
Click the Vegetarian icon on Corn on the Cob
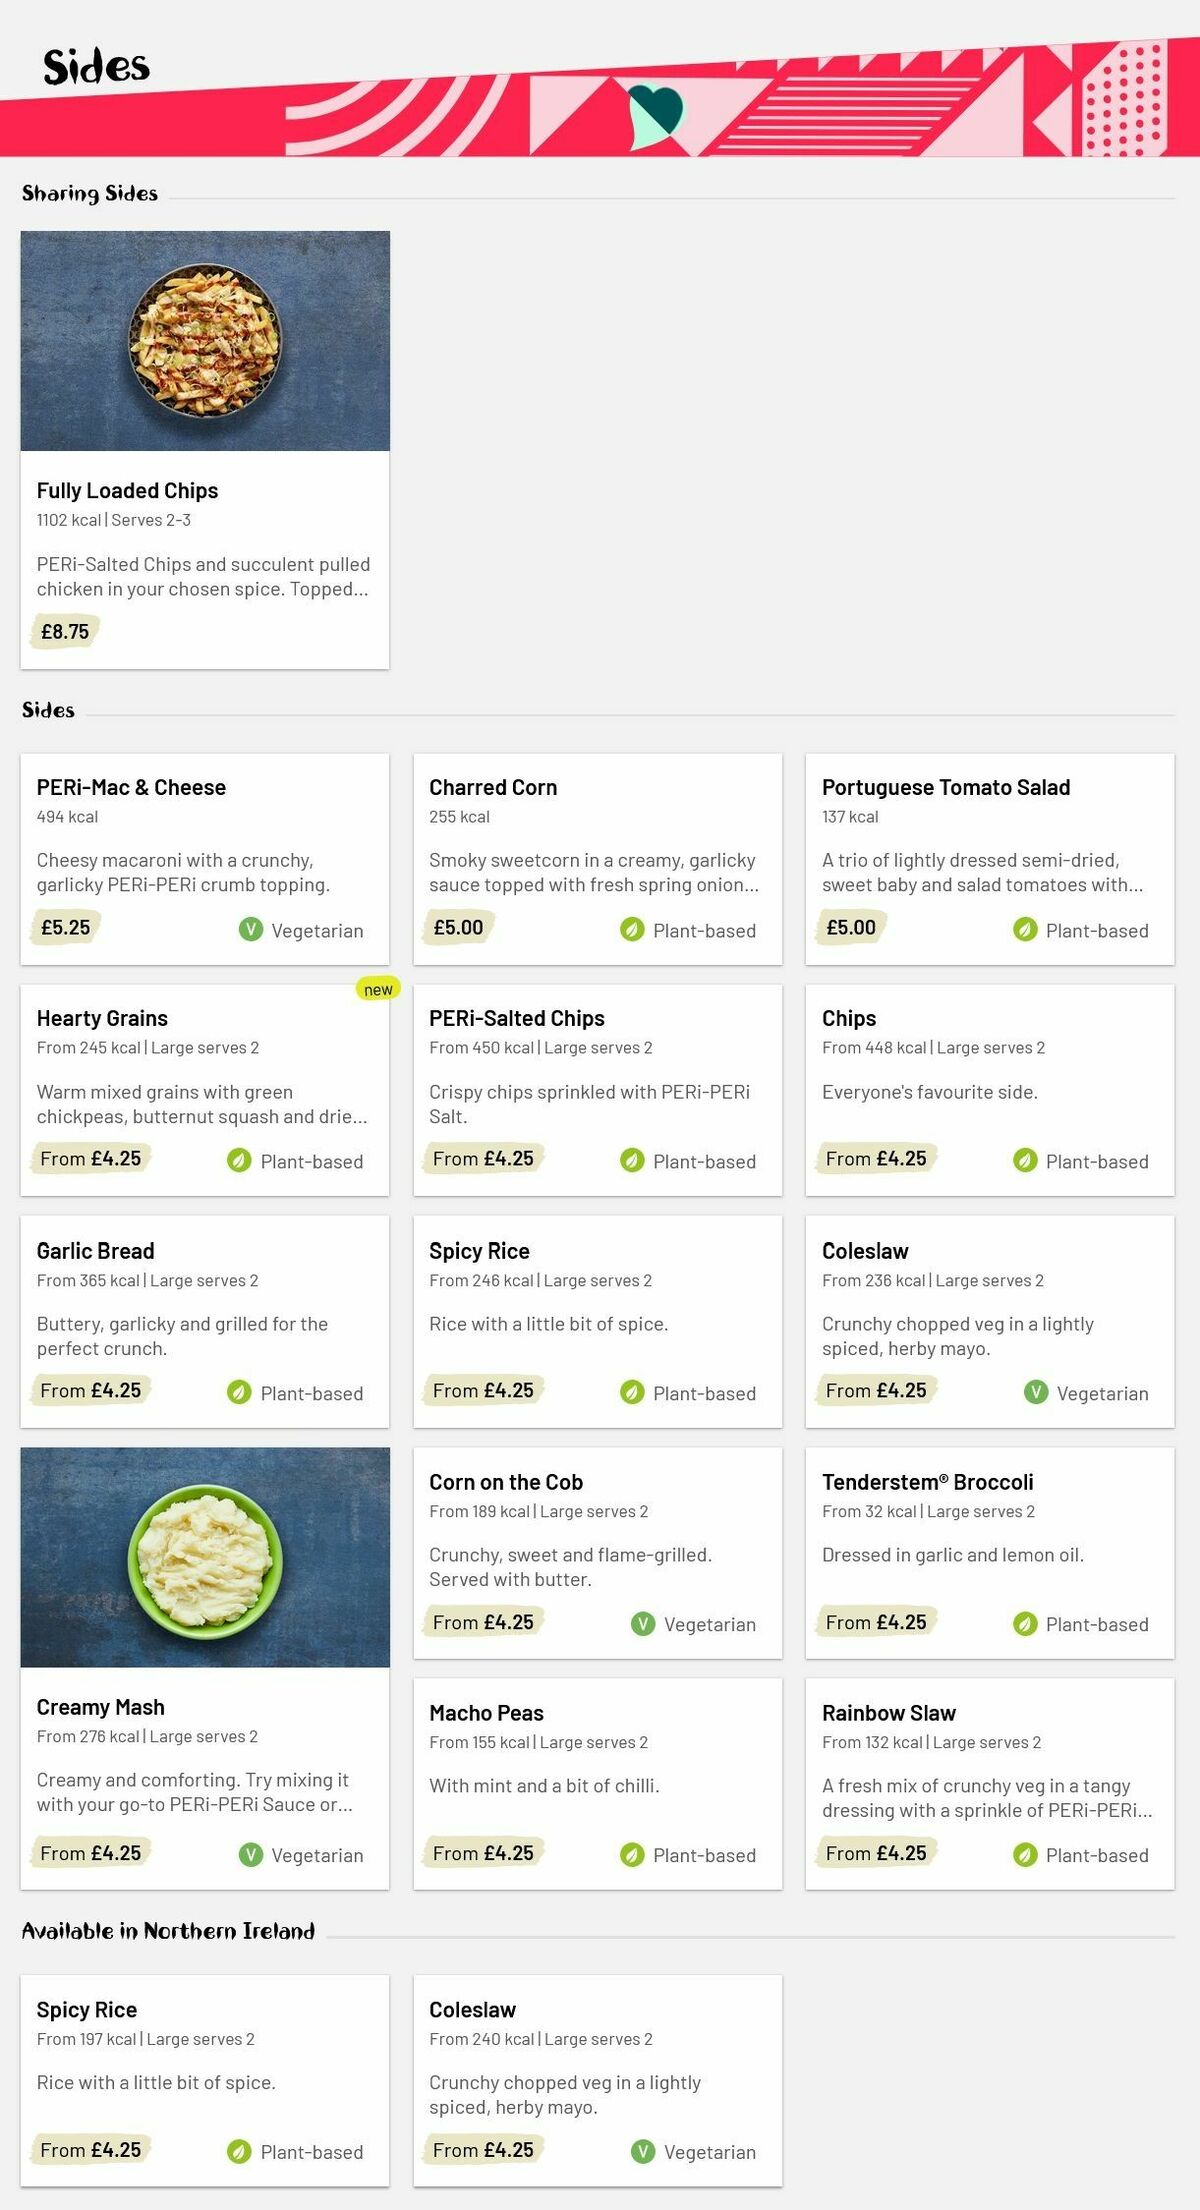(x=643, y=1624)
